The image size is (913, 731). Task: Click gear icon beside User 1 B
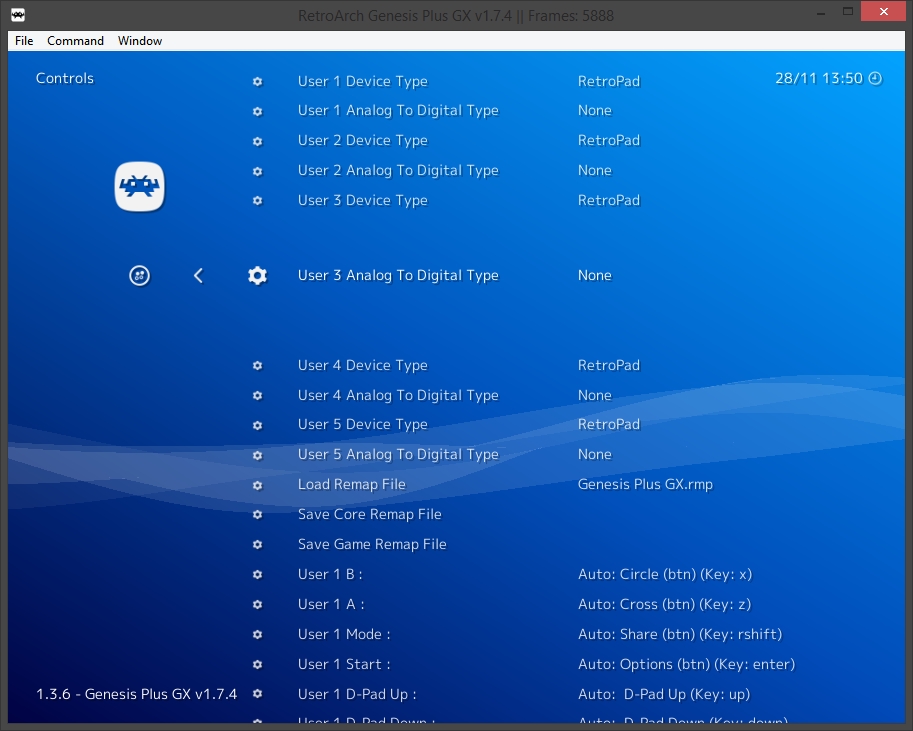pos(257,575)
